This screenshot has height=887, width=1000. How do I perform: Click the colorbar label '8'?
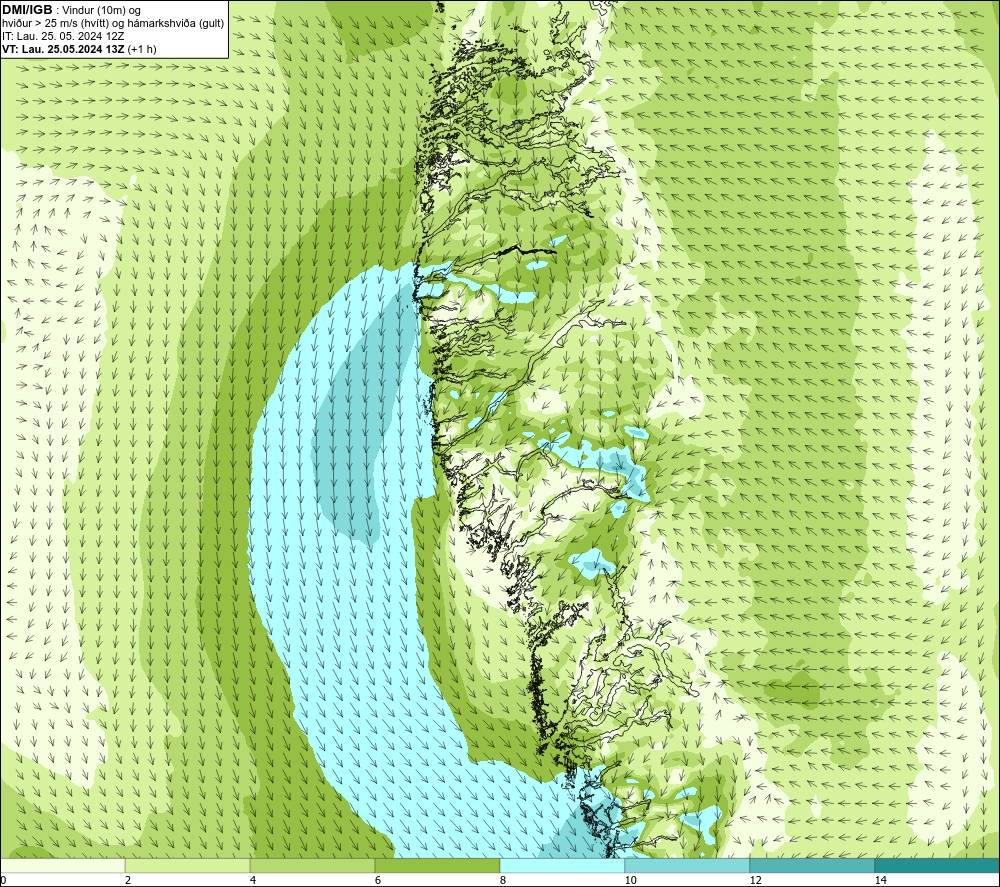click(503, 881)
